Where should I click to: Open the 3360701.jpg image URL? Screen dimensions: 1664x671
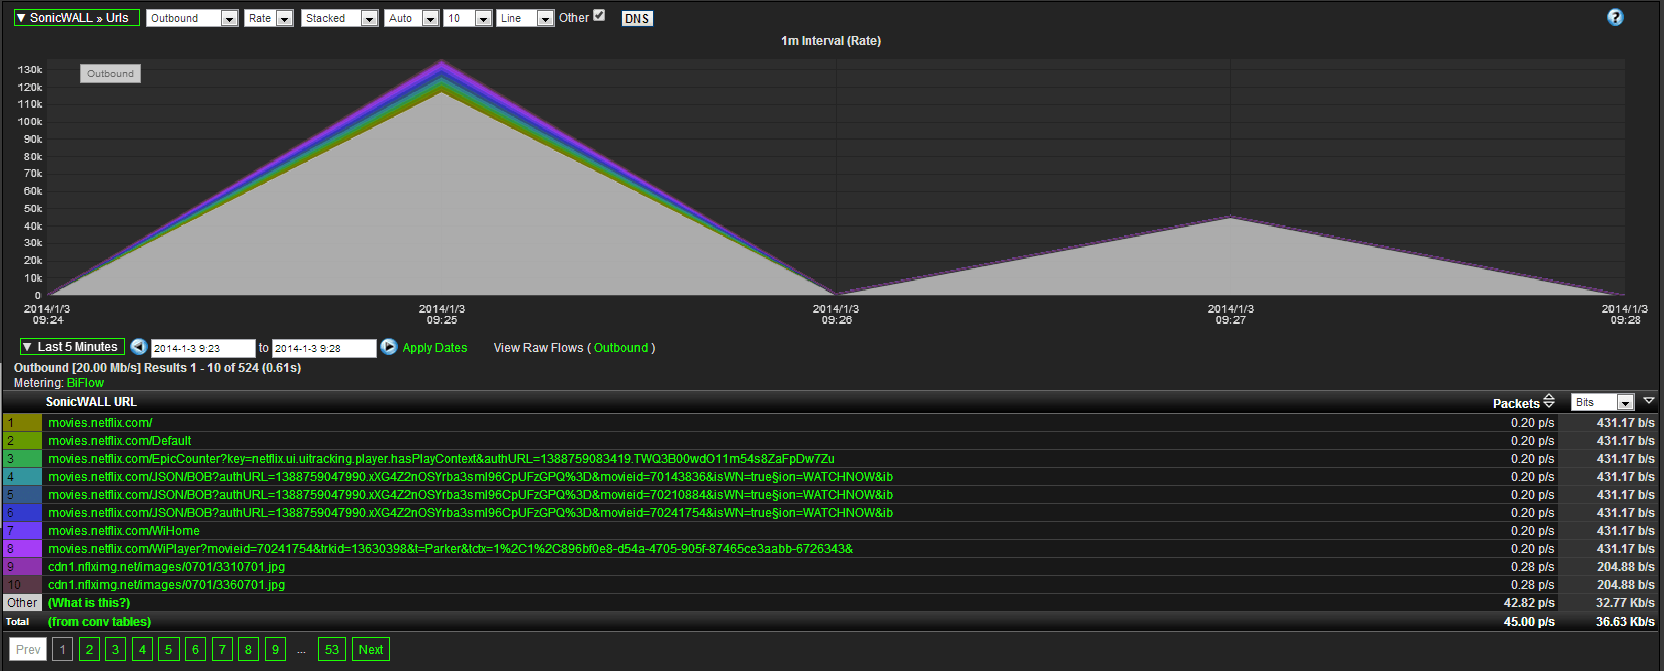166,585
